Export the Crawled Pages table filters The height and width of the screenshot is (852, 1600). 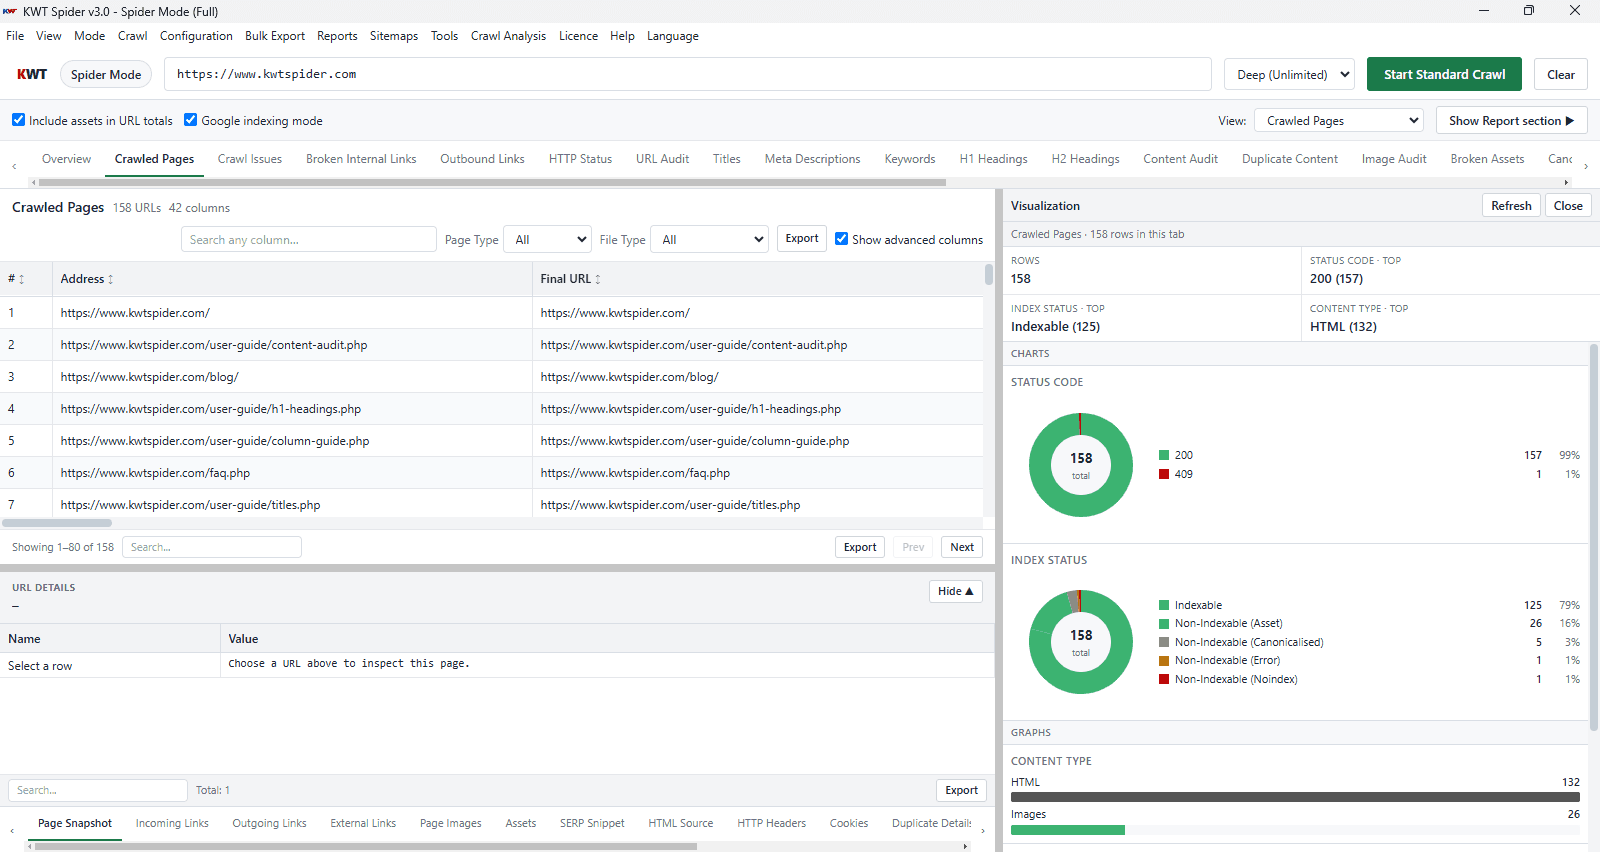click(802, 239)
